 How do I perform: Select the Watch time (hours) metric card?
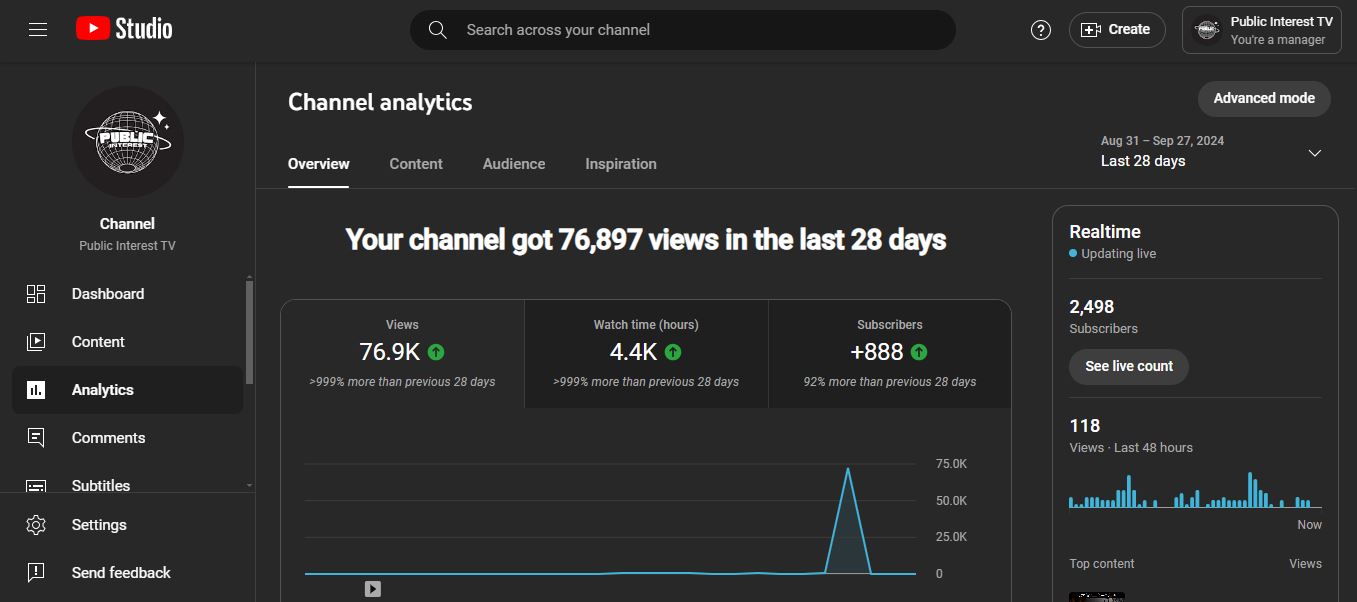point(646,354)
